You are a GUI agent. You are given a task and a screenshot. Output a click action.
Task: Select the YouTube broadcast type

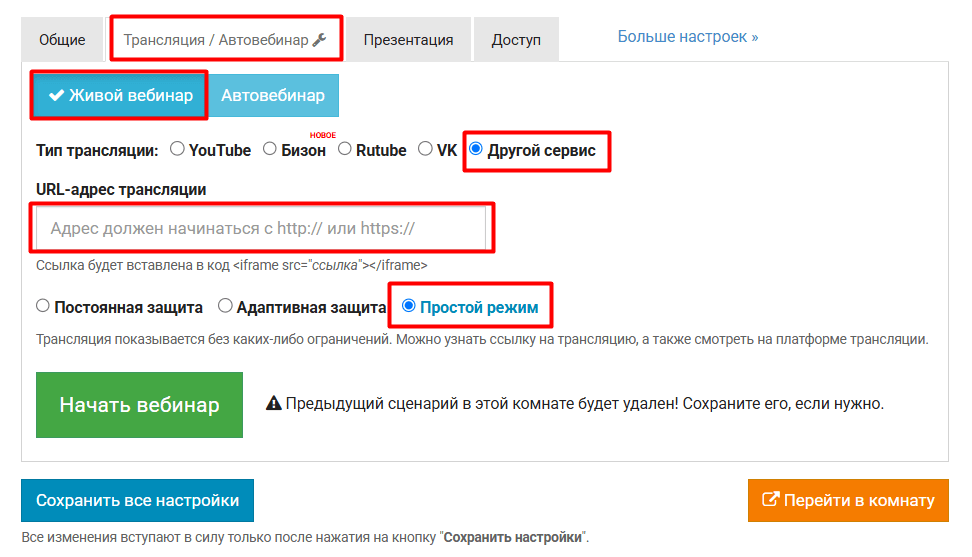(x=177, y=150)
